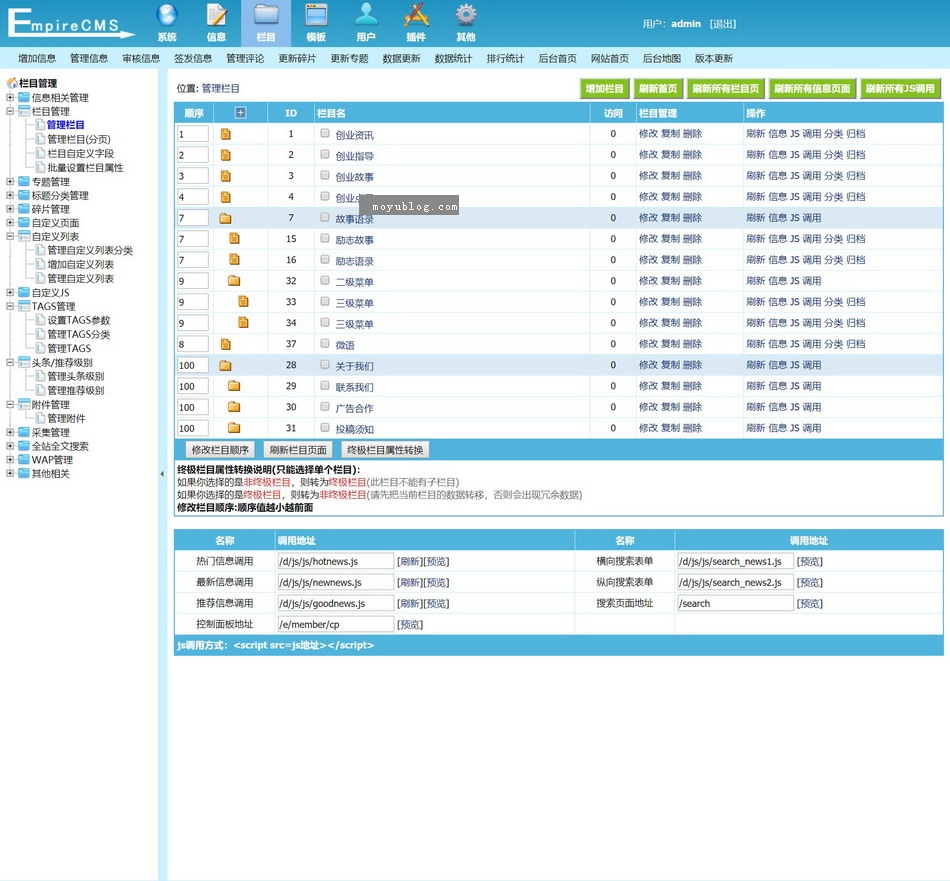Tick the checkbox for 关于我们
This screenshot has height=881, width=950.
tap(325, 365)
